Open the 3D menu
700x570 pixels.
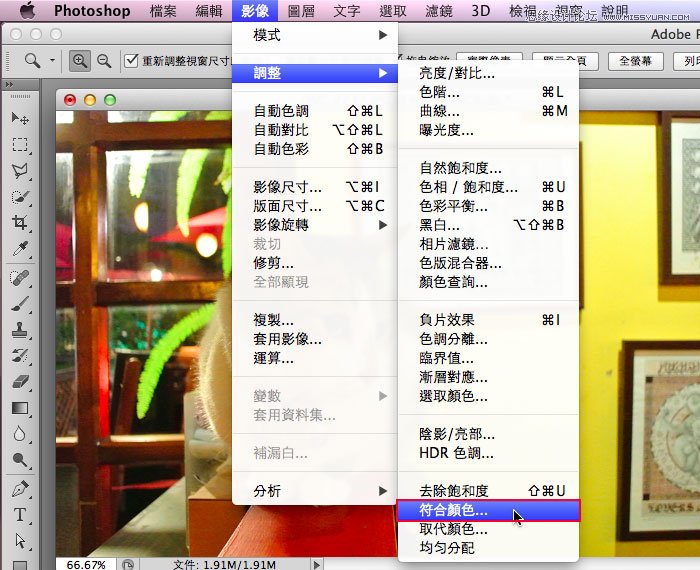[x=481, y=11]
